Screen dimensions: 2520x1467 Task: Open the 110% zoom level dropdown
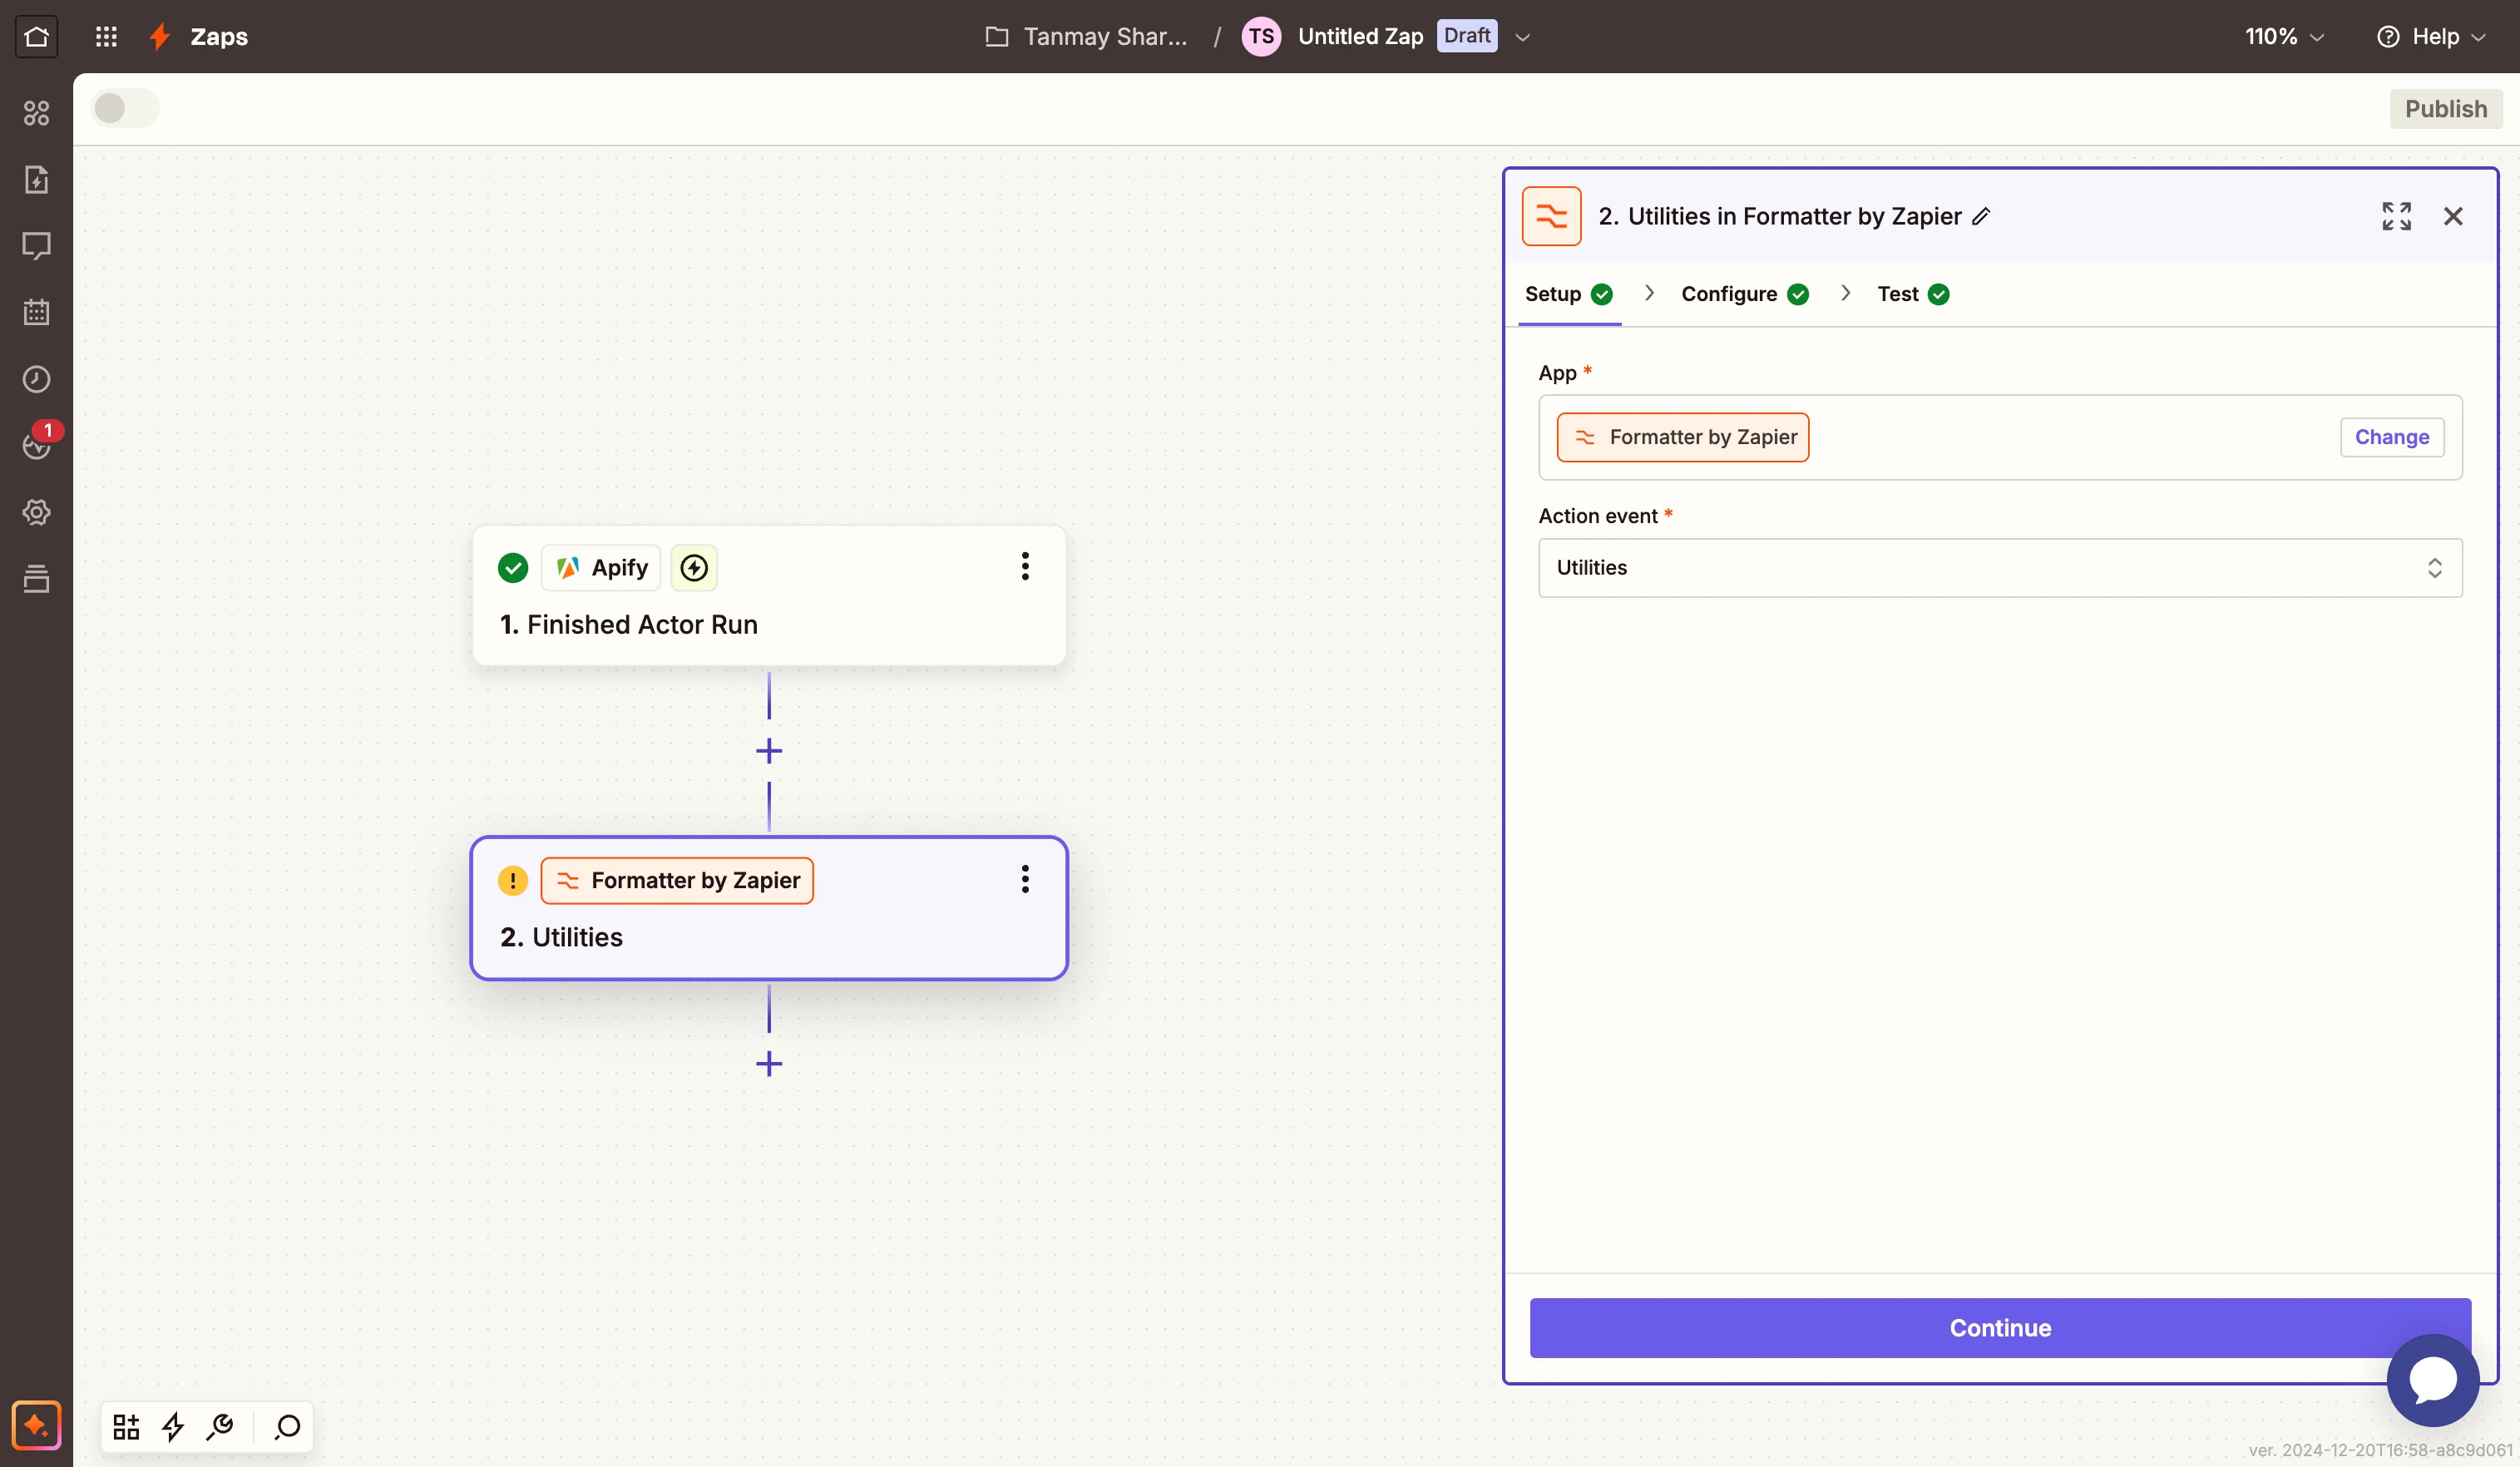coord(2284,37)
